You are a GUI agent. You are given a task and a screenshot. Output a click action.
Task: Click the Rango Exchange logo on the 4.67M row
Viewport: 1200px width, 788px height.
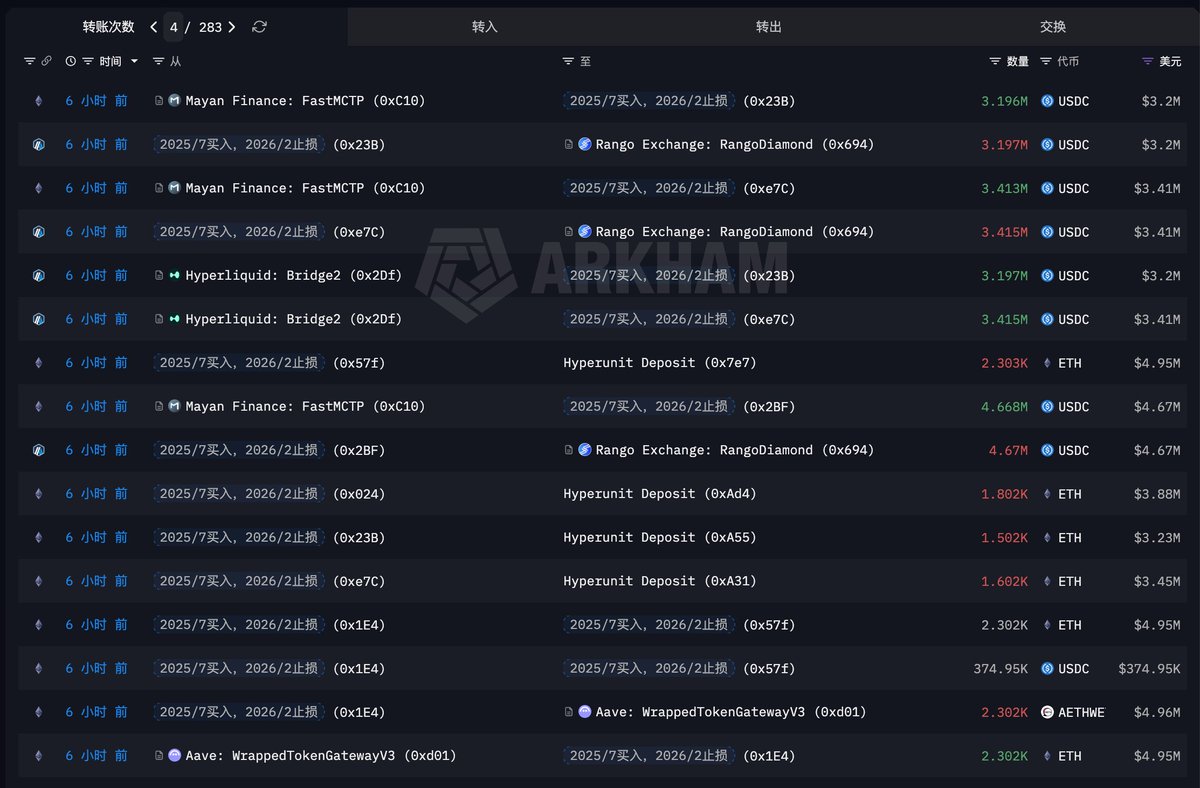tap(585, 450)
